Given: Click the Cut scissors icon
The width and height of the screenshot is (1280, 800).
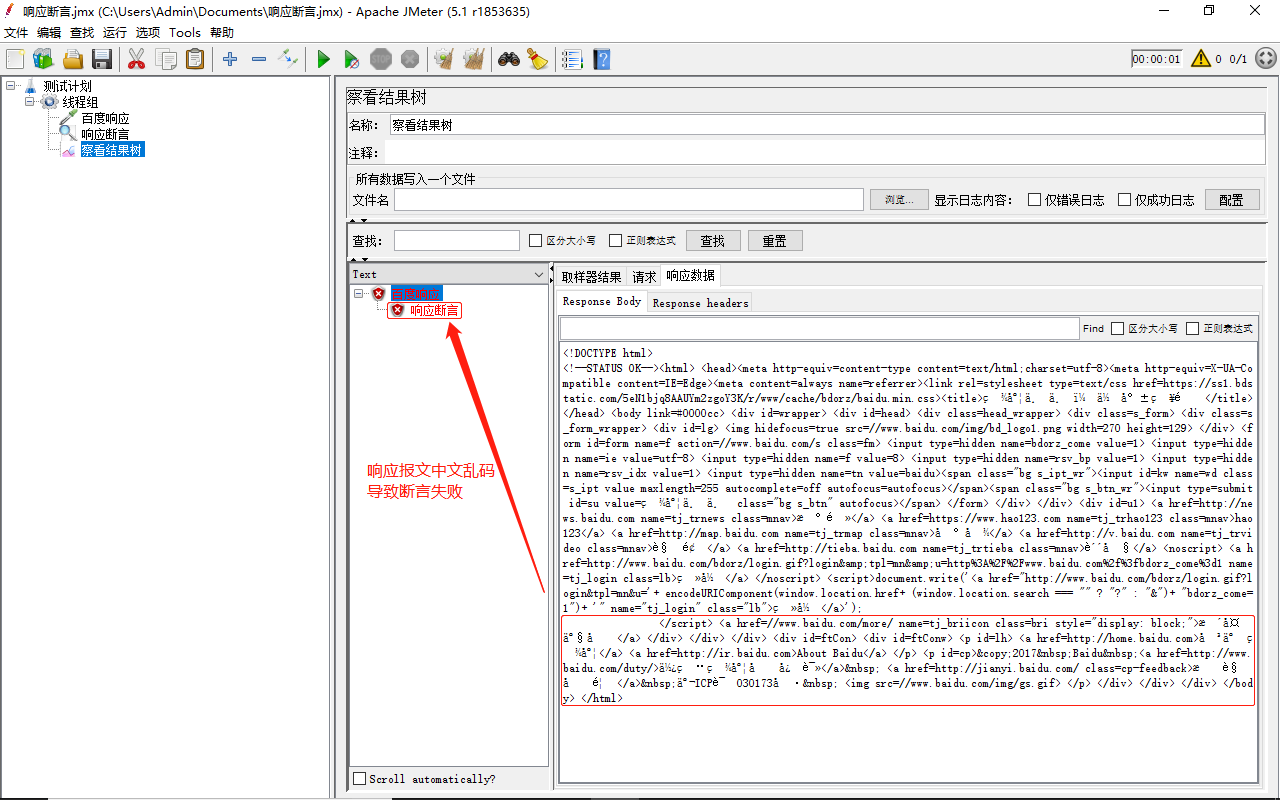Looking at the screenshot, I should 137,59.
